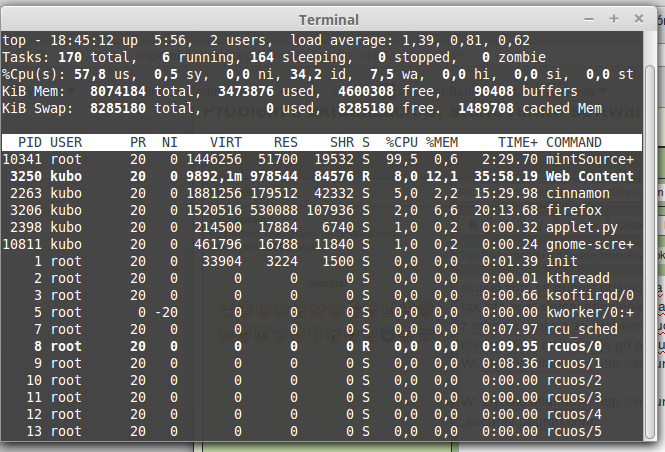Click the COMMAND column header
665x452 pixels.
pyautogui.click(x=574, y=143)
